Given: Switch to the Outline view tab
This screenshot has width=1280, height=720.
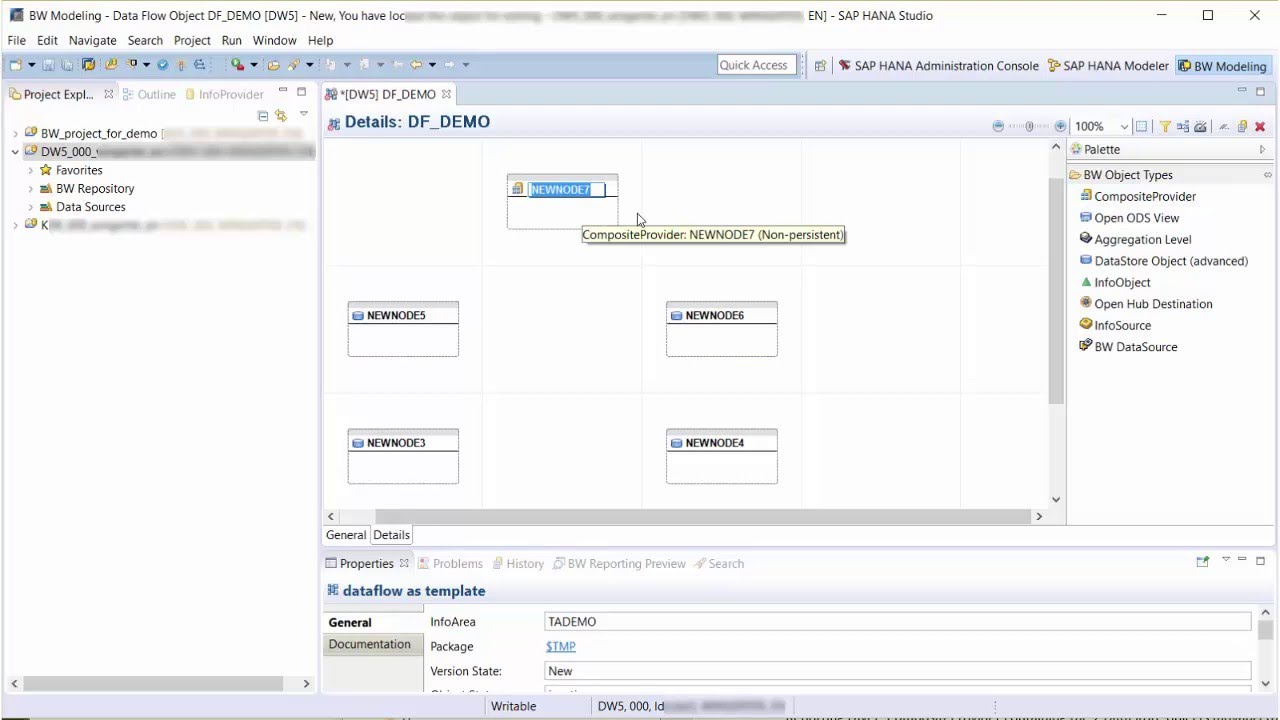Looking at the screenshot, I should click(149, 94).
